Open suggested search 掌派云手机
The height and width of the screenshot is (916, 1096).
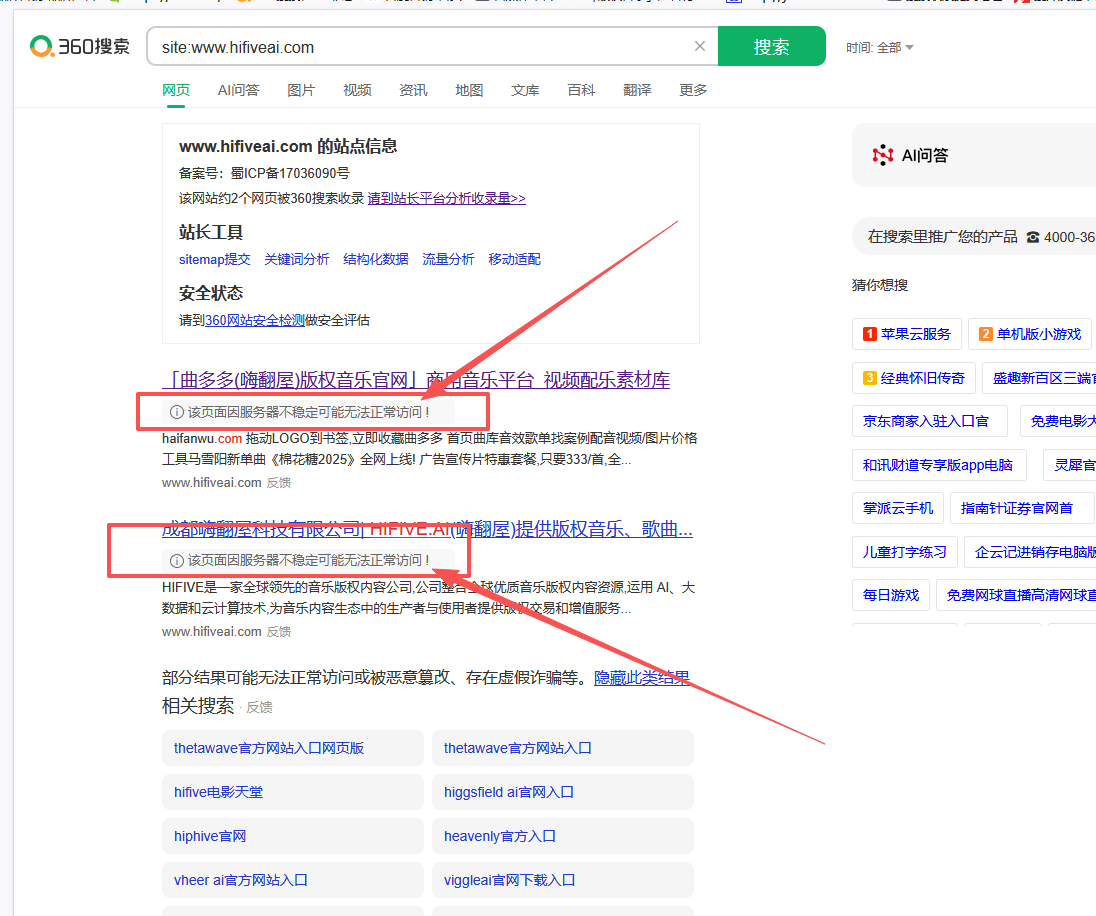click(898, 508)
